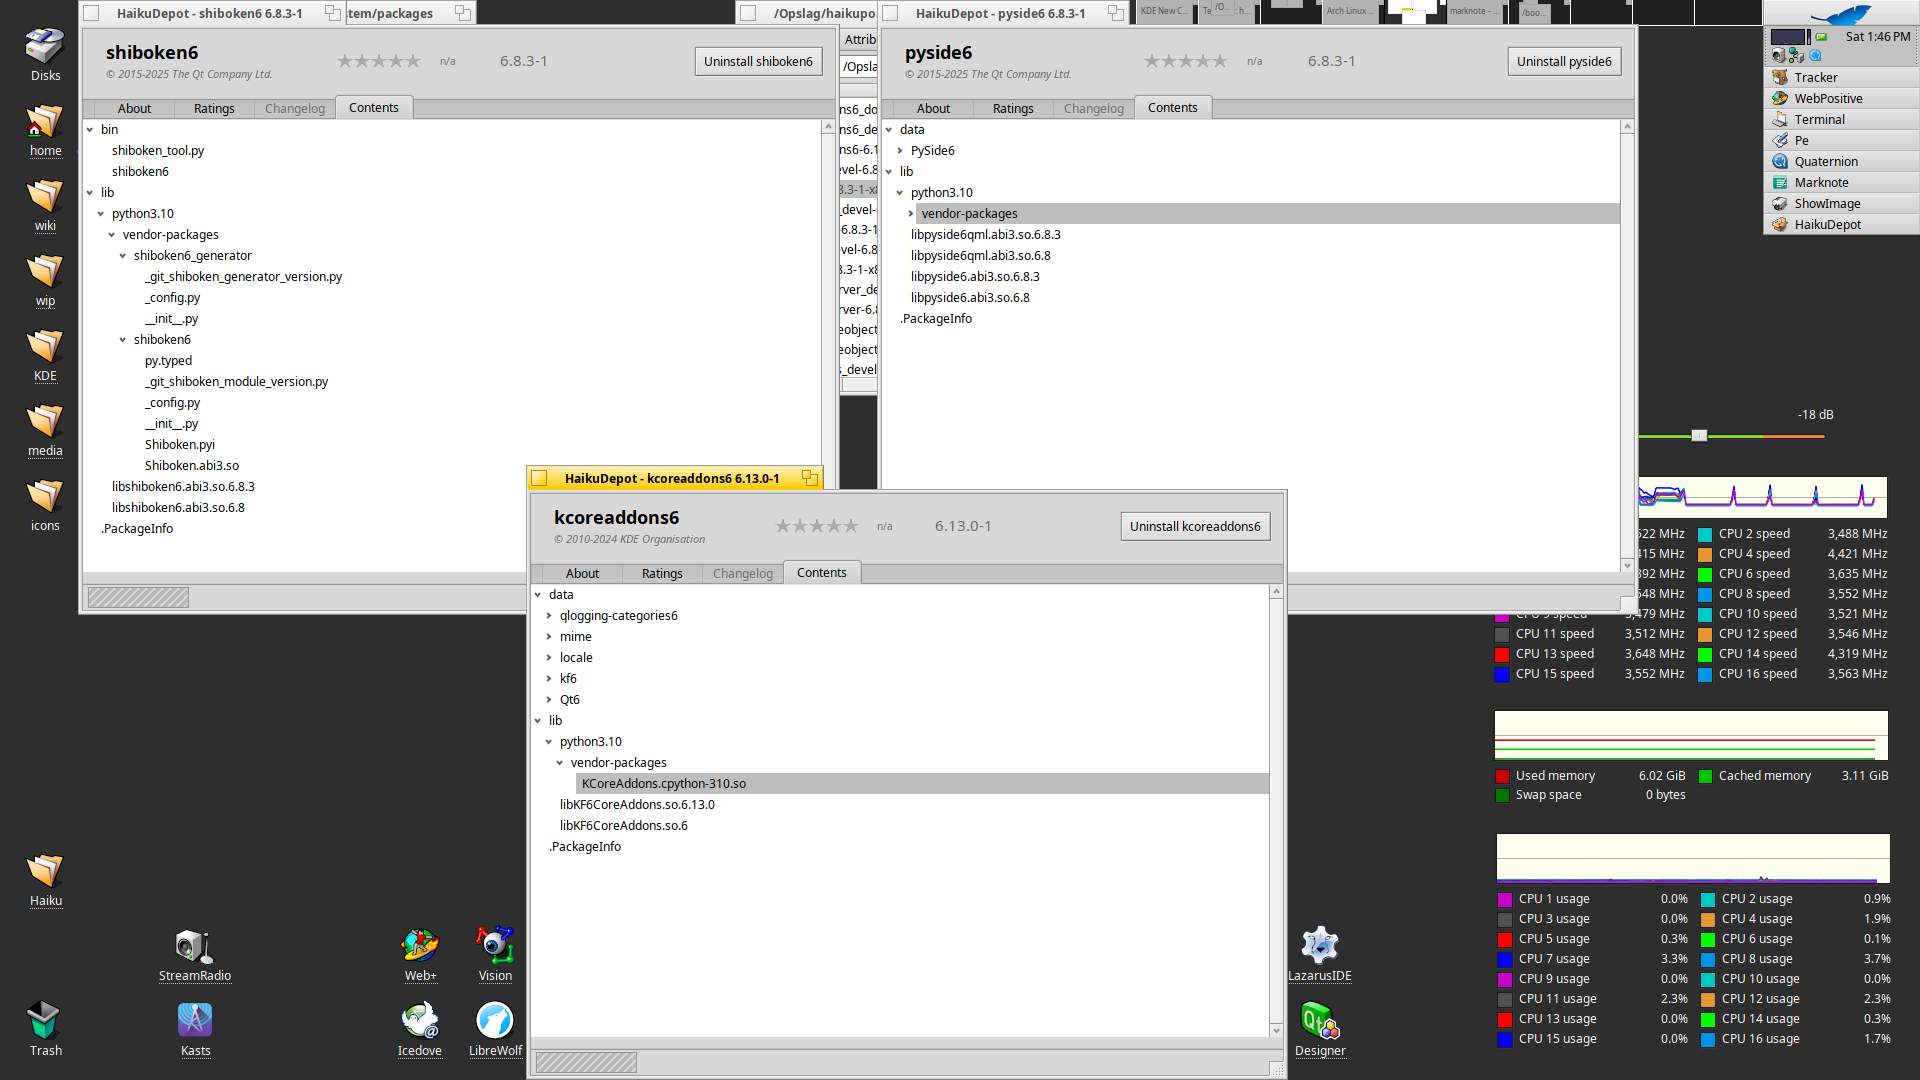
Task: Select the Vision desktop icon
Action: click(495, 955)
